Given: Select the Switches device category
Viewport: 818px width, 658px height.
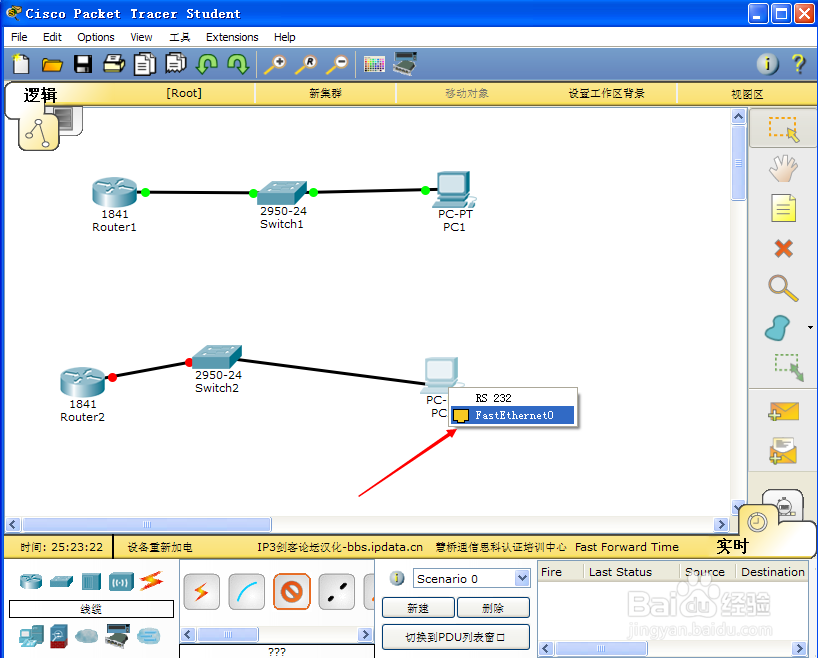Looking at the screenshot, I should click(62, 581).
